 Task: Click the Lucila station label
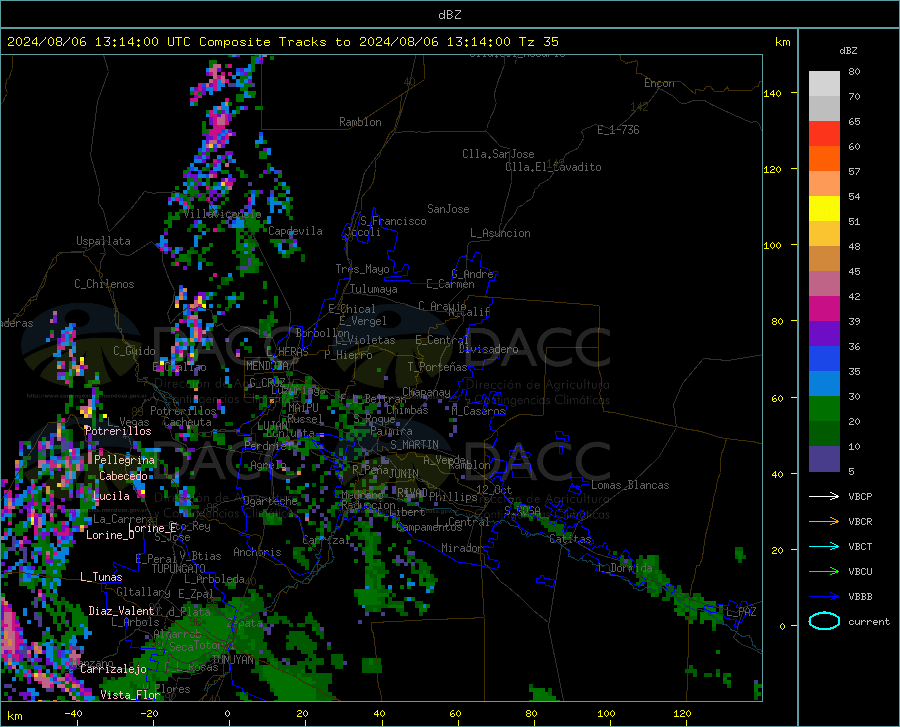click(x=111, y=496)
